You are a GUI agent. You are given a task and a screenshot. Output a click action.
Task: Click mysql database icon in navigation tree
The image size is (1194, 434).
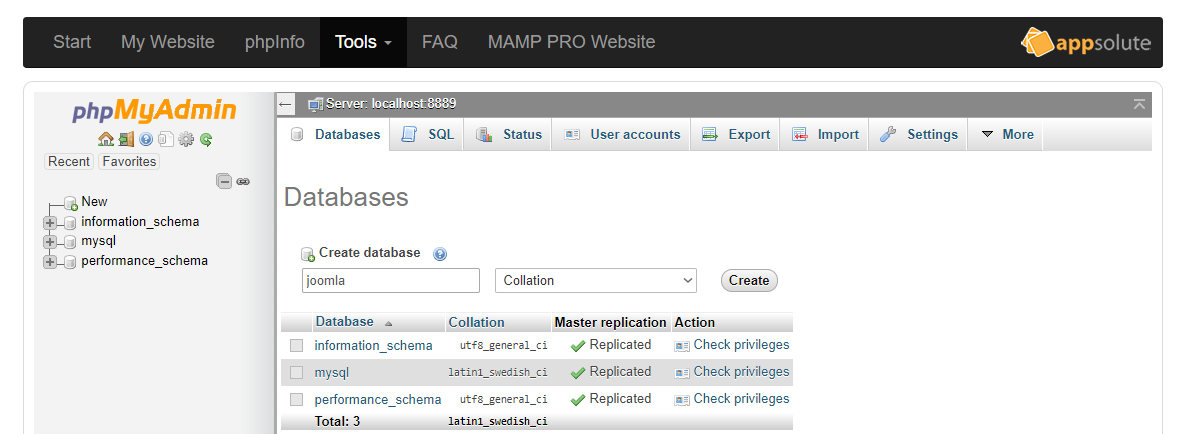(x=71, y=242)
